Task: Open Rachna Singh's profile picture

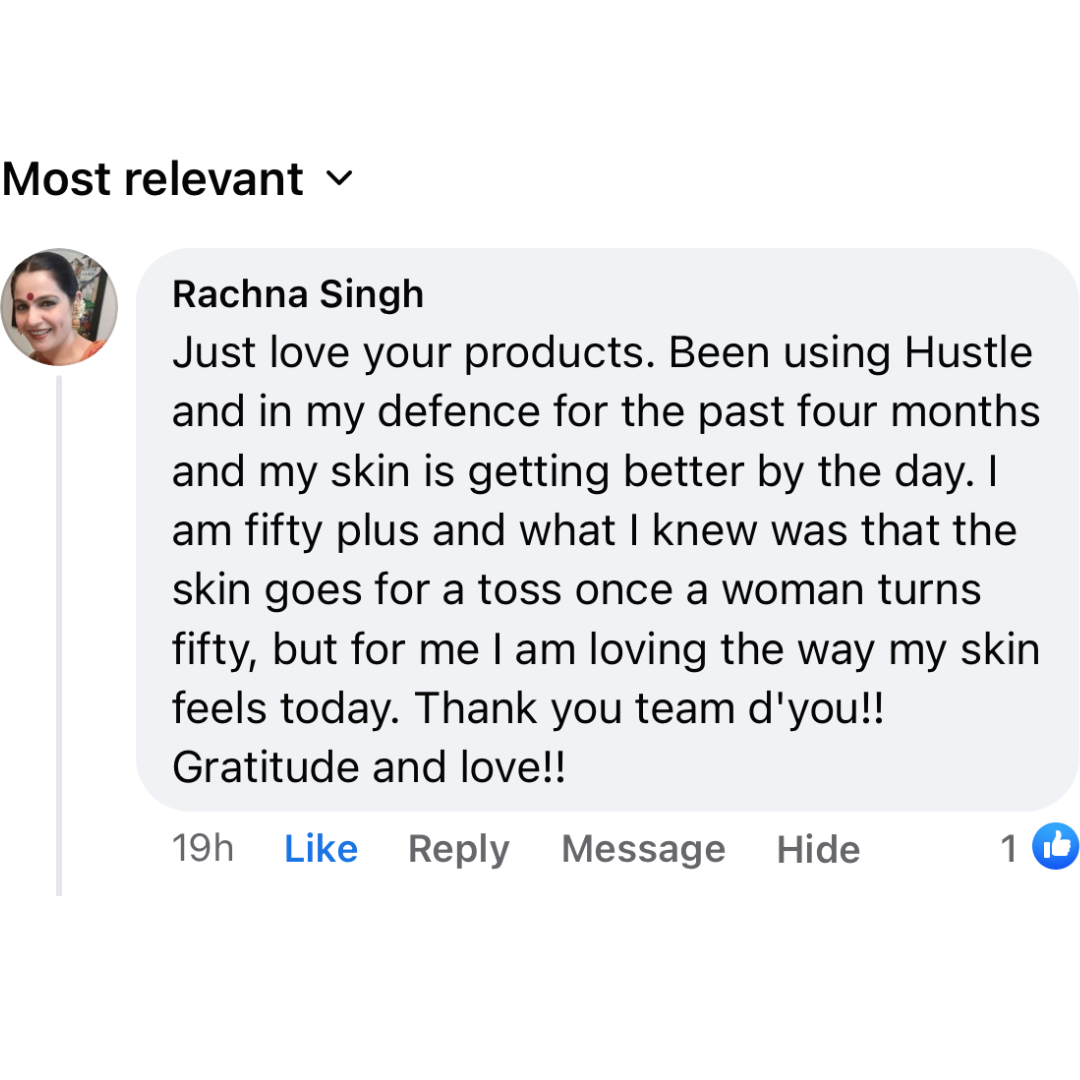Action: click(59, 306)
